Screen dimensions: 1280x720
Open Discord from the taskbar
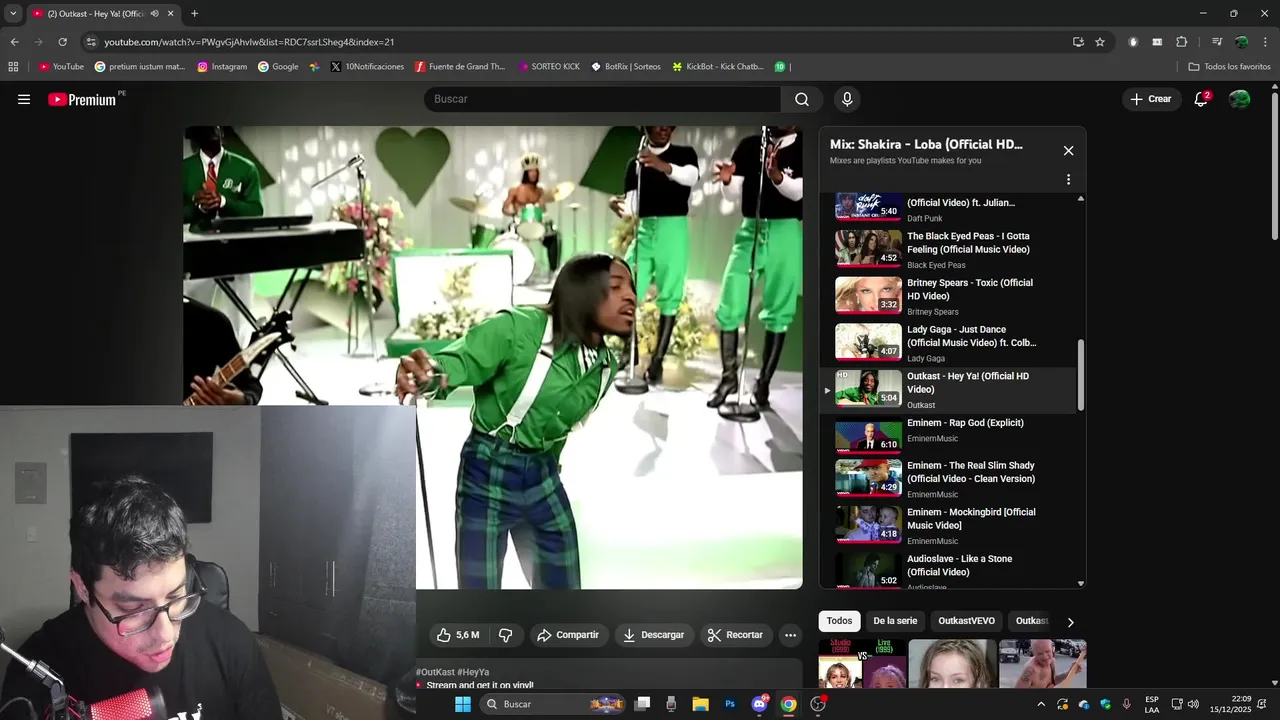[x=759, y=704]
